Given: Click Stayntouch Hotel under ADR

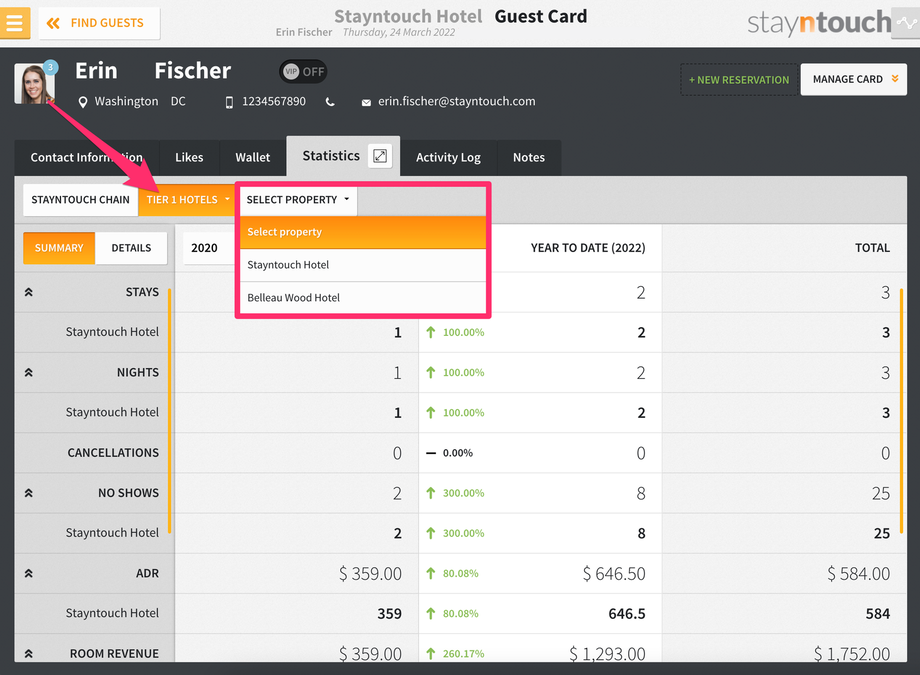Looking at the screenshot, I should [112, 613].
